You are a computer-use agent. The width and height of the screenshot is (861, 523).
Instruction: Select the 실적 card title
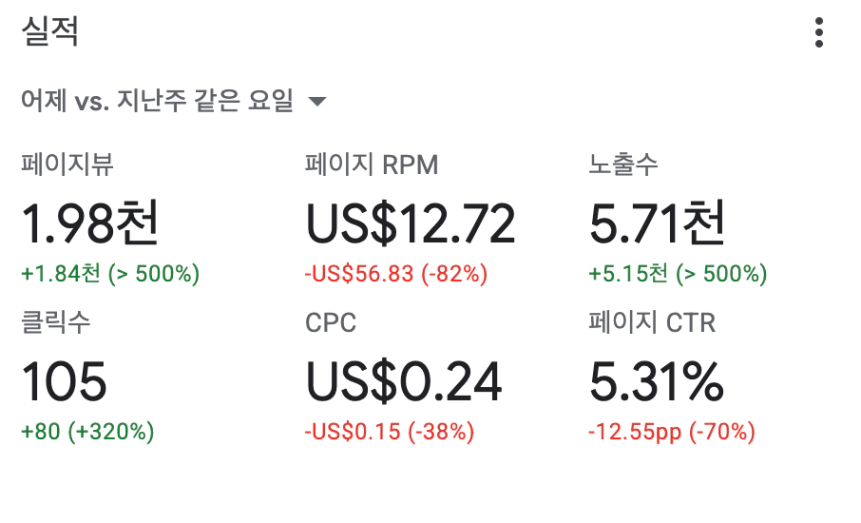(x=50, y=31)
